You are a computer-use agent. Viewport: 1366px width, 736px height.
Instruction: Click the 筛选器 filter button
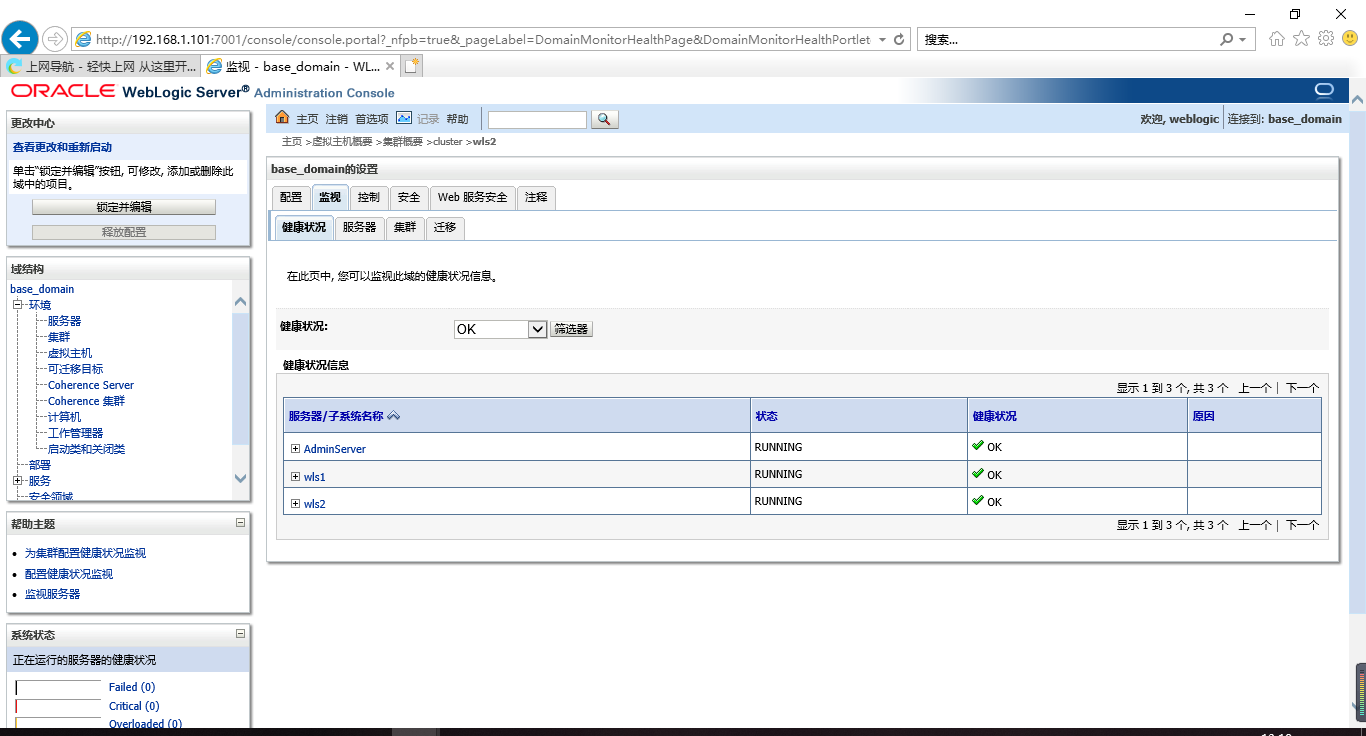point(571,329)
